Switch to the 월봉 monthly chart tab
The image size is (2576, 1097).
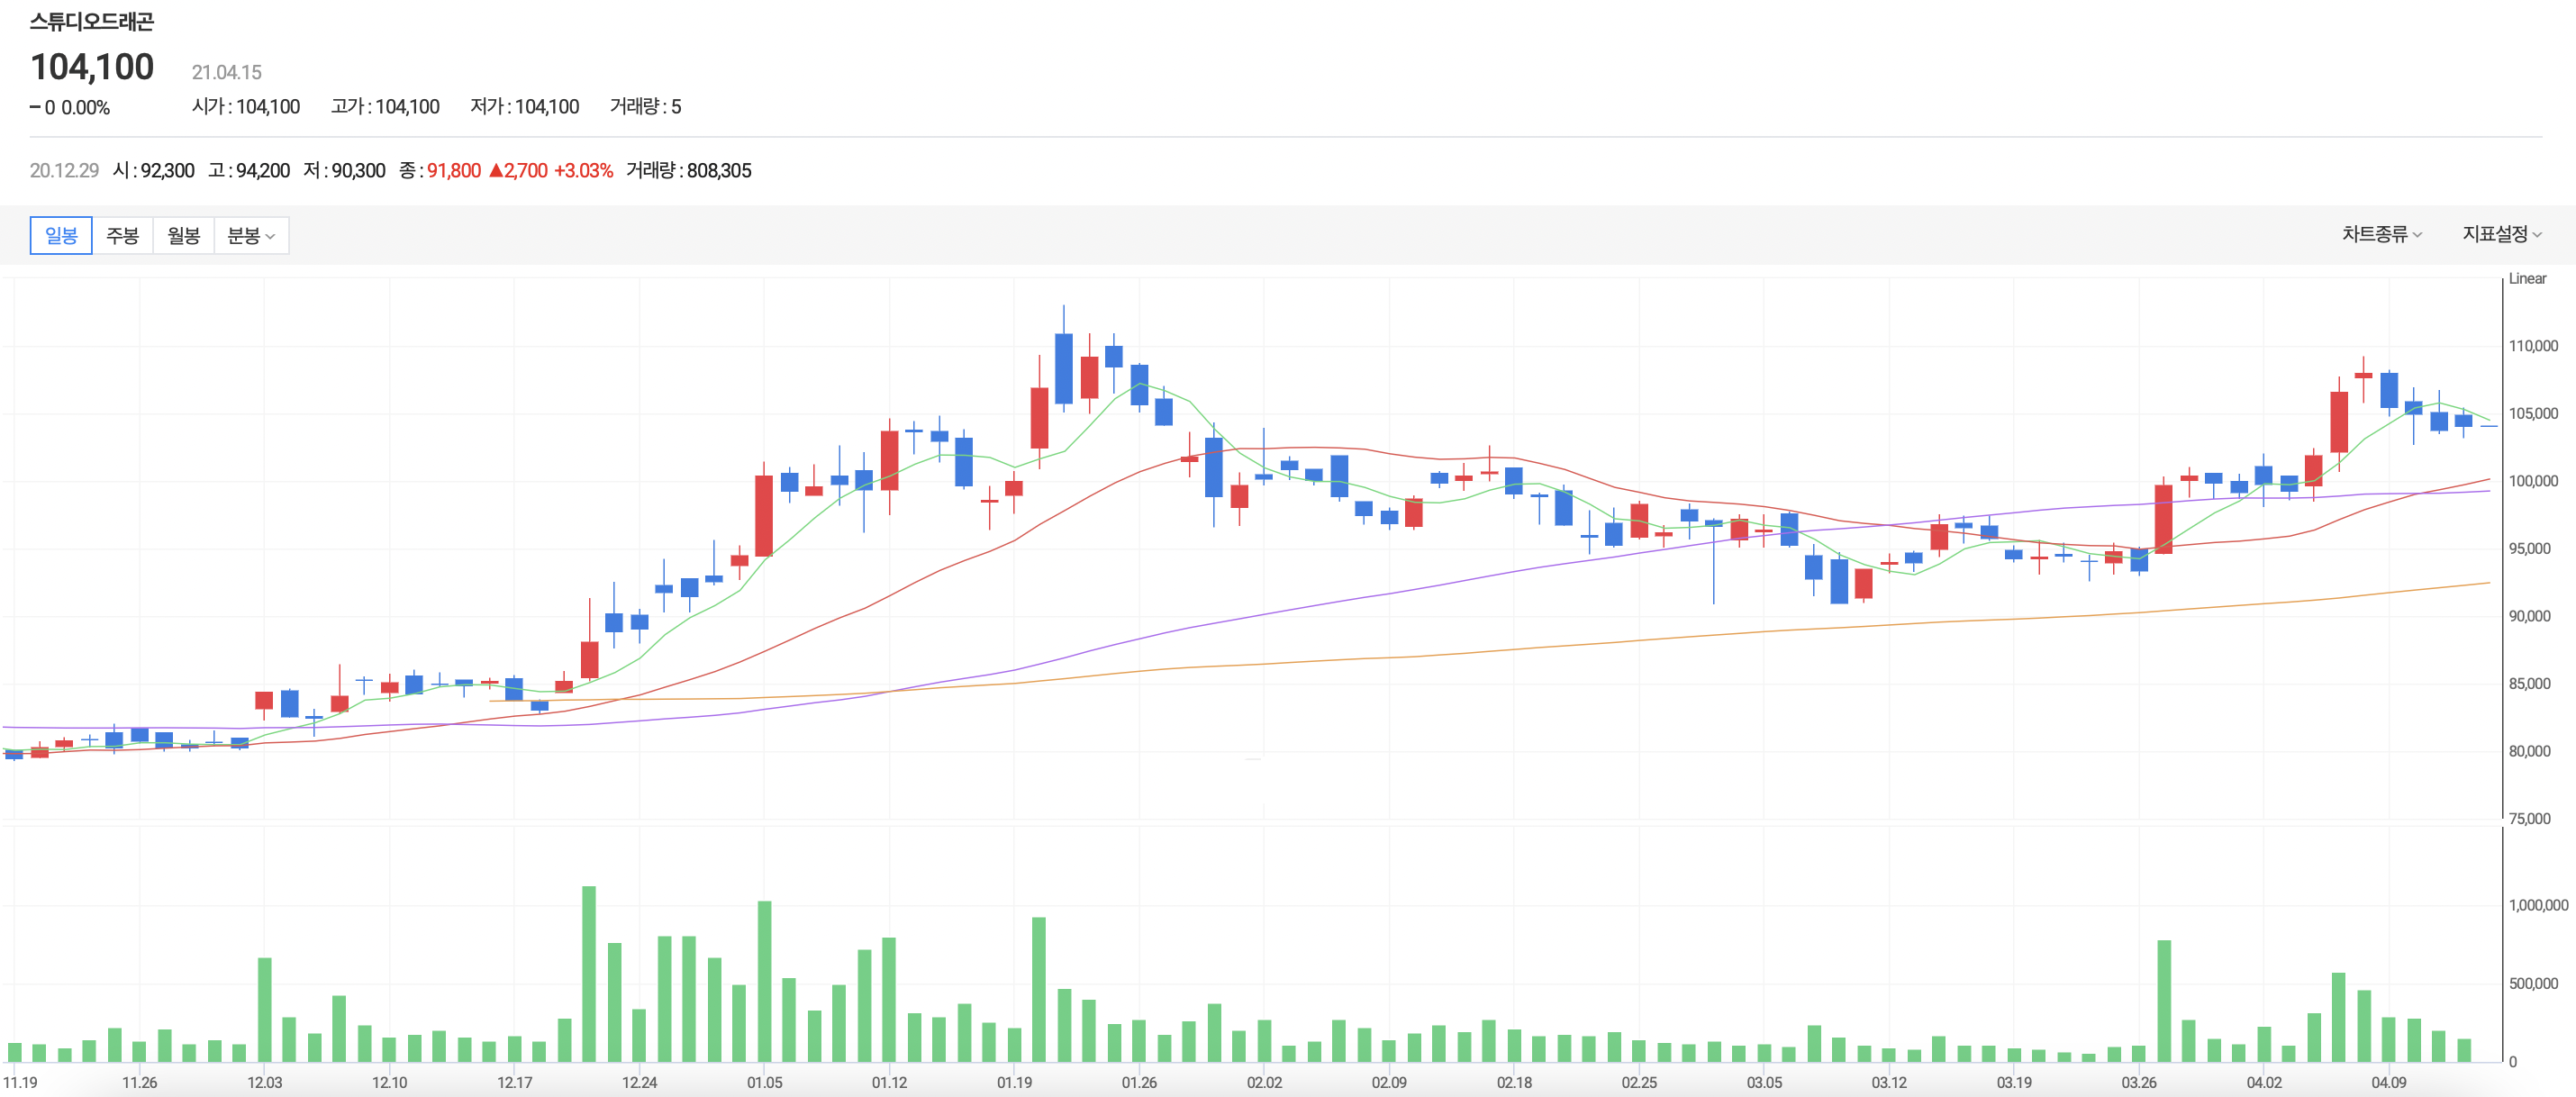(183, 235)
